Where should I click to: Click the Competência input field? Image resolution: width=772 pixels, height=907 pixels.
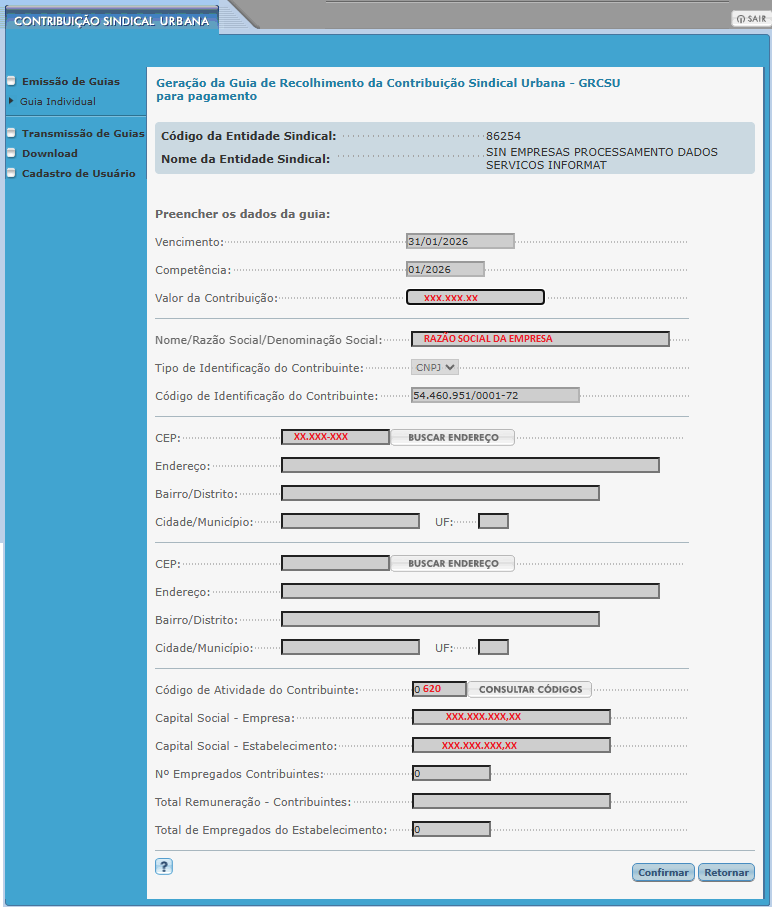(x=445, y=269)
